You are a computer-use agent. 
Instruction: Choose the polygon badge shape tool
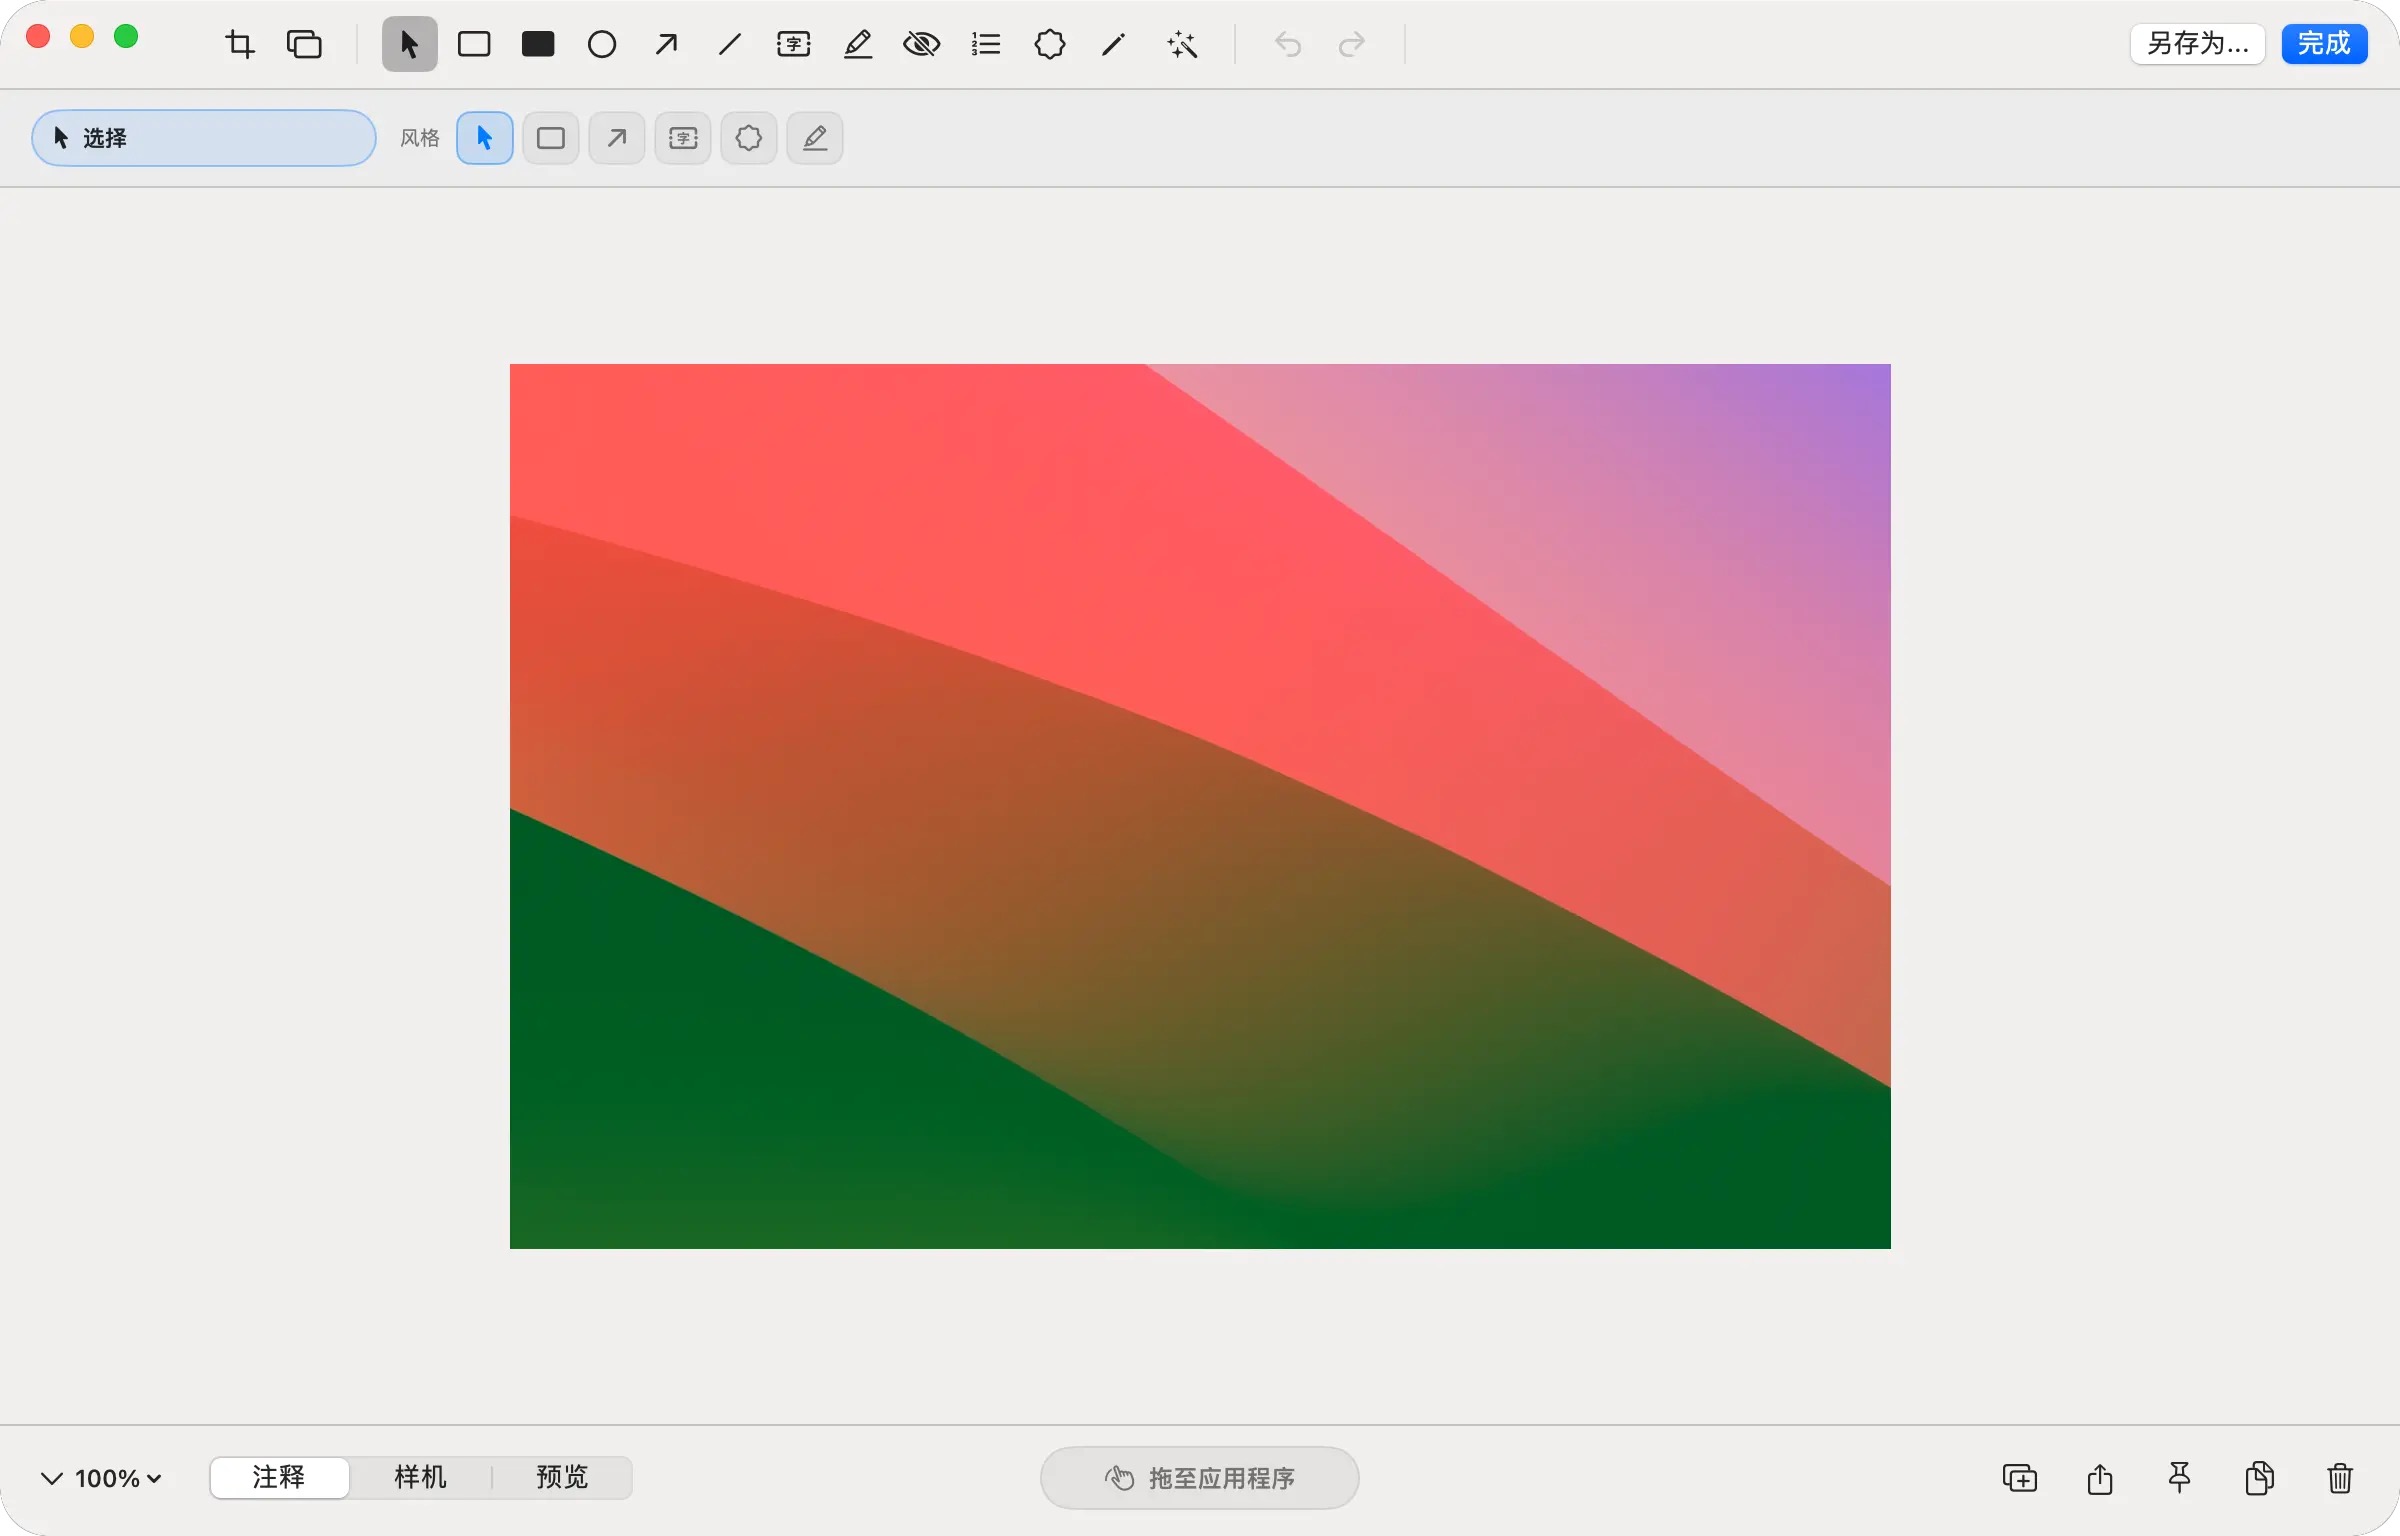click(1050, 44)
